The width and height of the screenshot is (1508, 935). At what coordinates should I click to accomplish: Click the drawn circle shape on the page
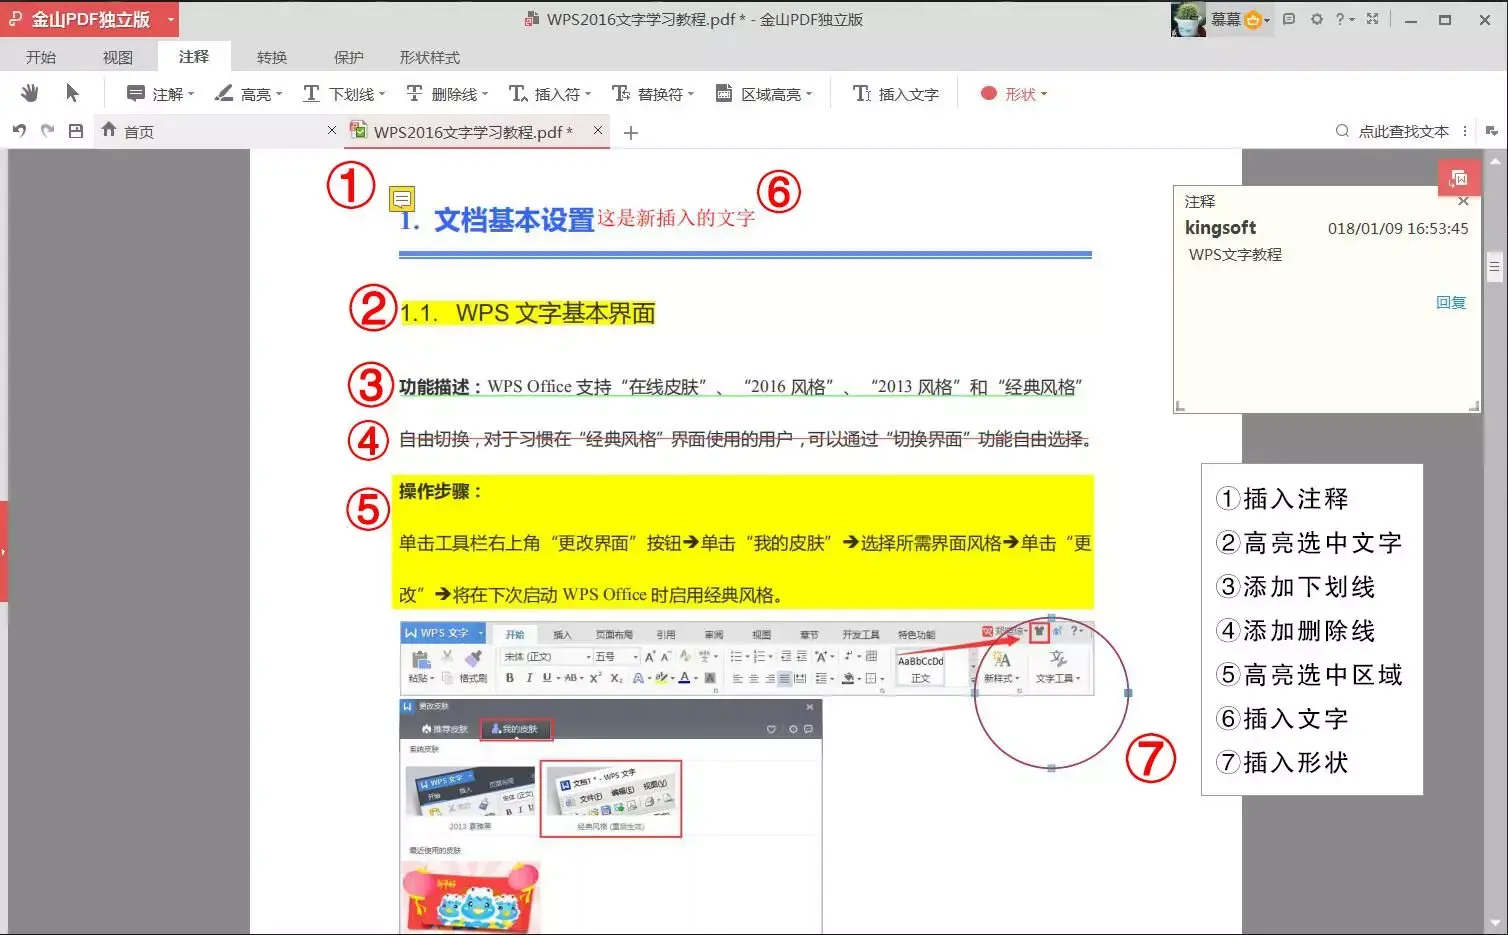click(x=1051, y=692)
